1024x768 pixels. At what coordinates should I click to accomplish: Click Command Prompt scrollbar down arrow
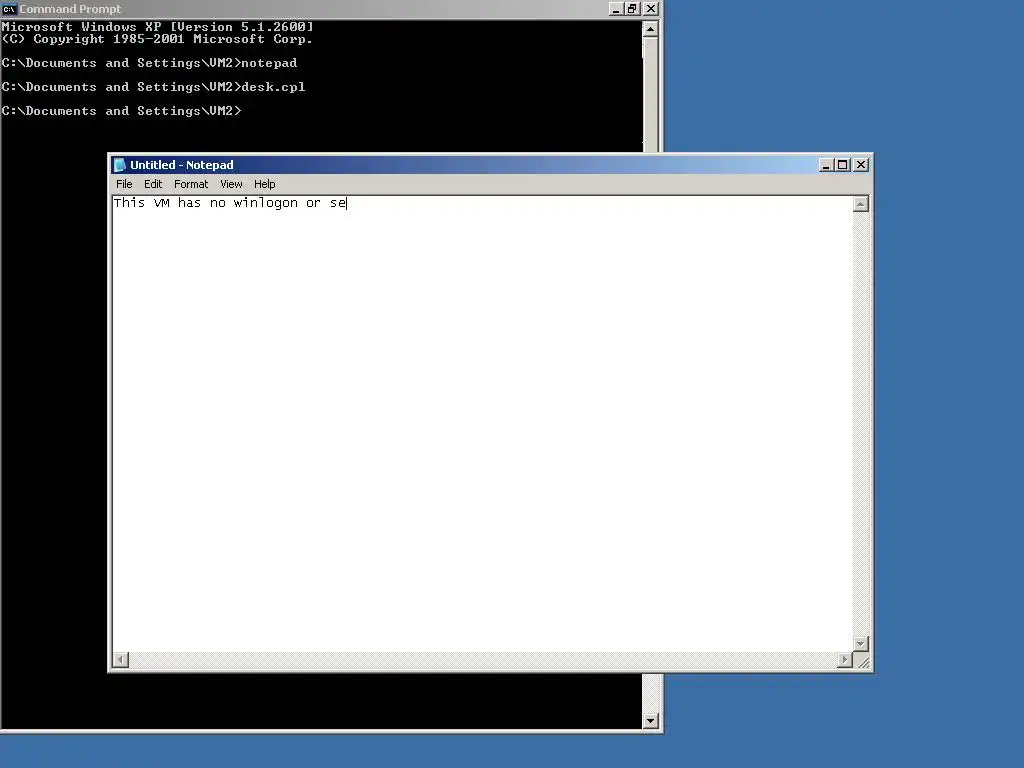point(650,721)
